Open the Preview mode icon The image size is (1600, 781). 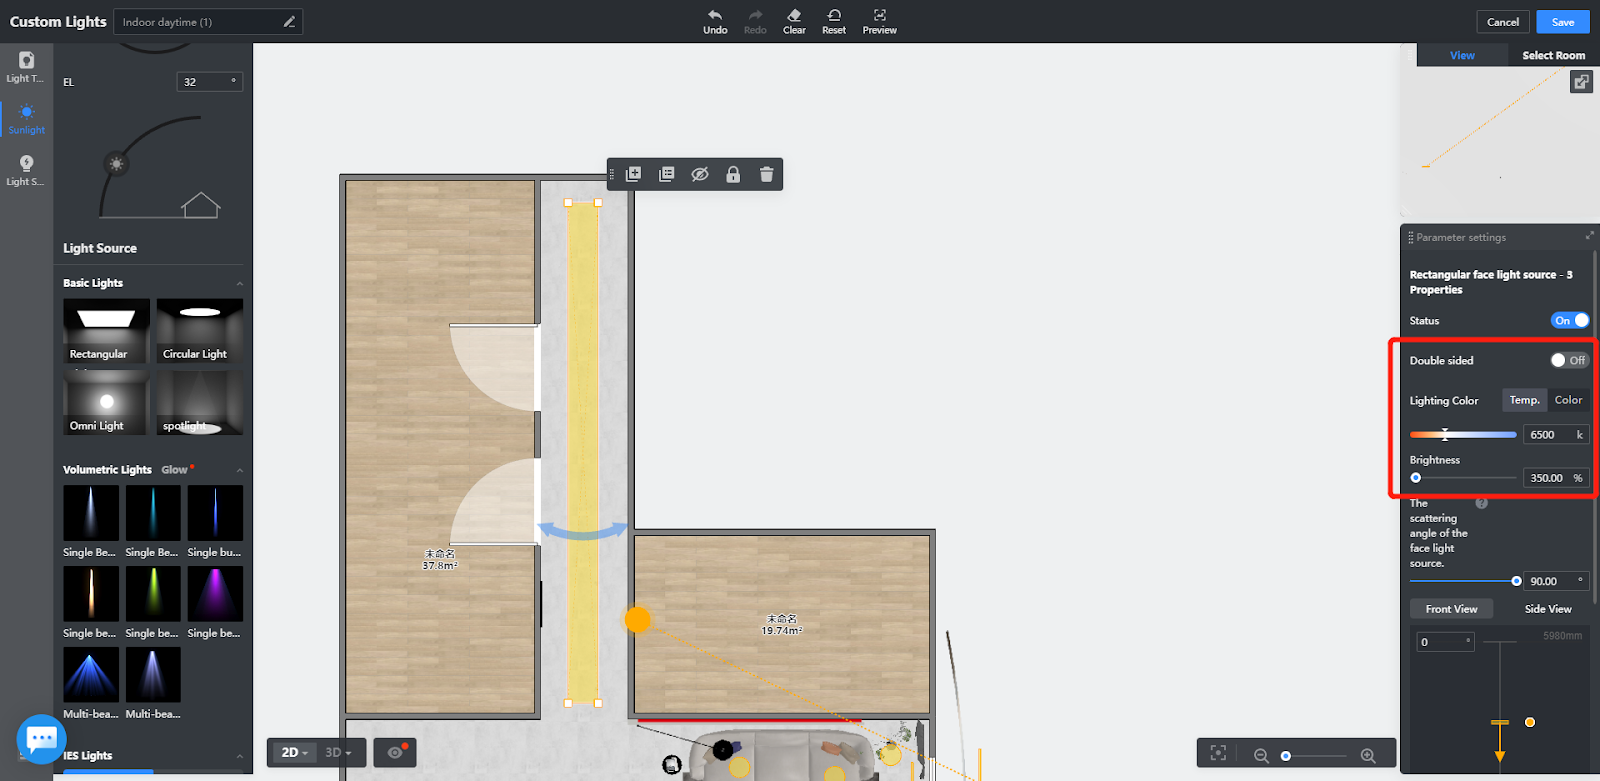point(879,16)
